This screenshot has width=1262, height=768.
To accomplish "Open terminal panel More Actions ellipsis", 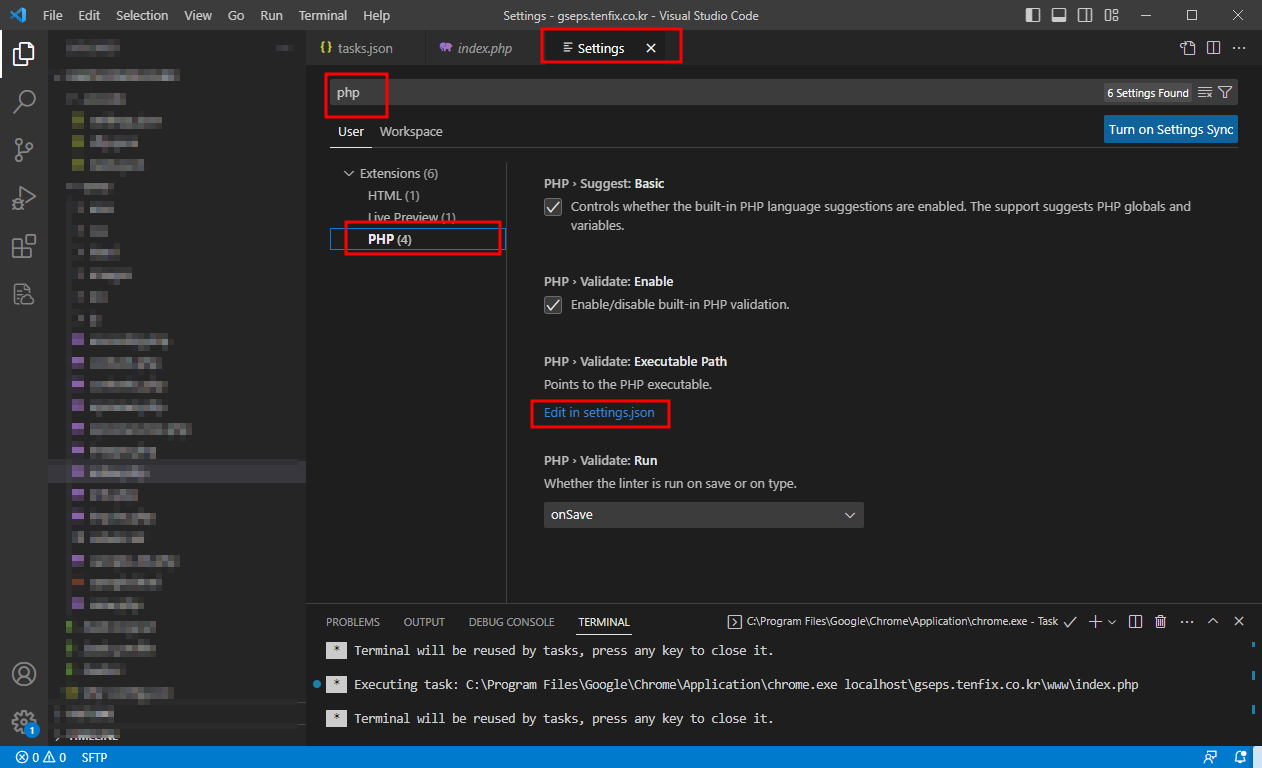I will [x=1186, y=621].
